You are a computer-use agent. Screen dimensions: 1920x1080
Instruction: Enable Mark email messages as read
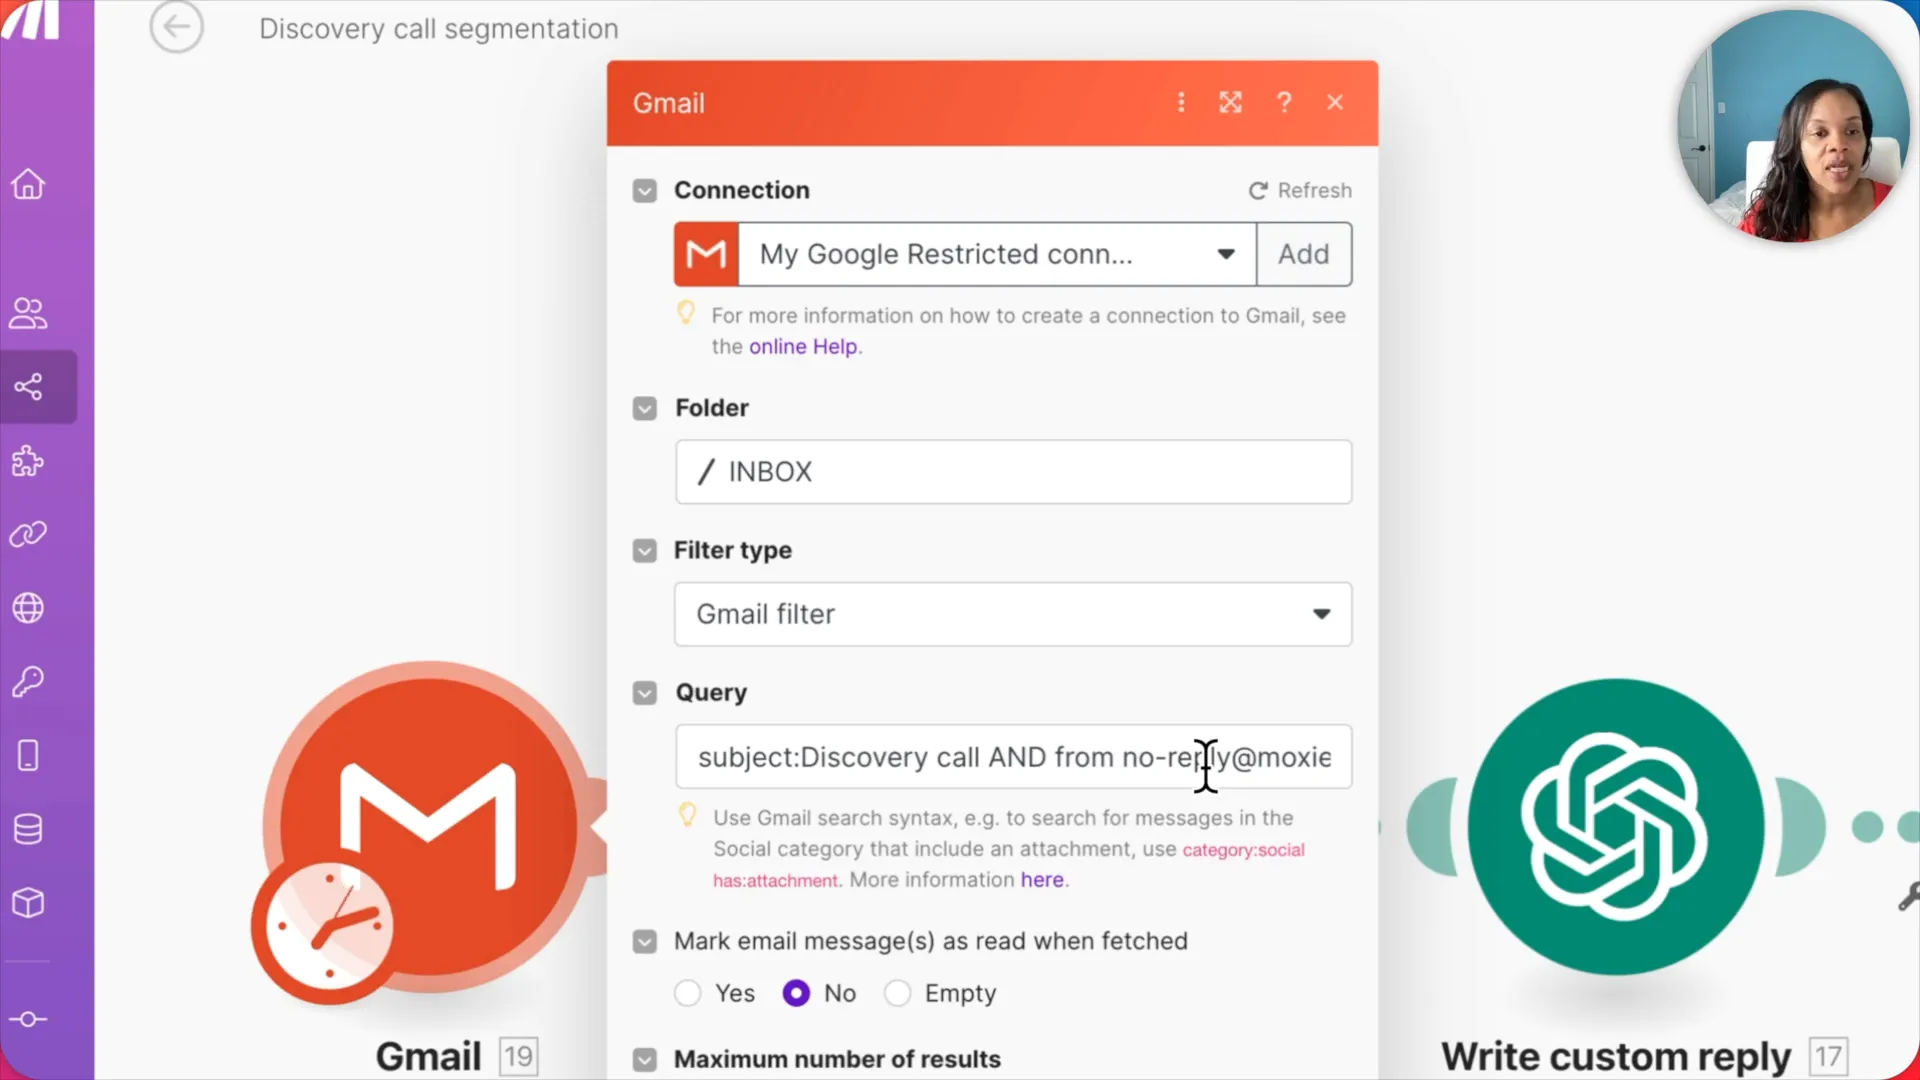687,993
